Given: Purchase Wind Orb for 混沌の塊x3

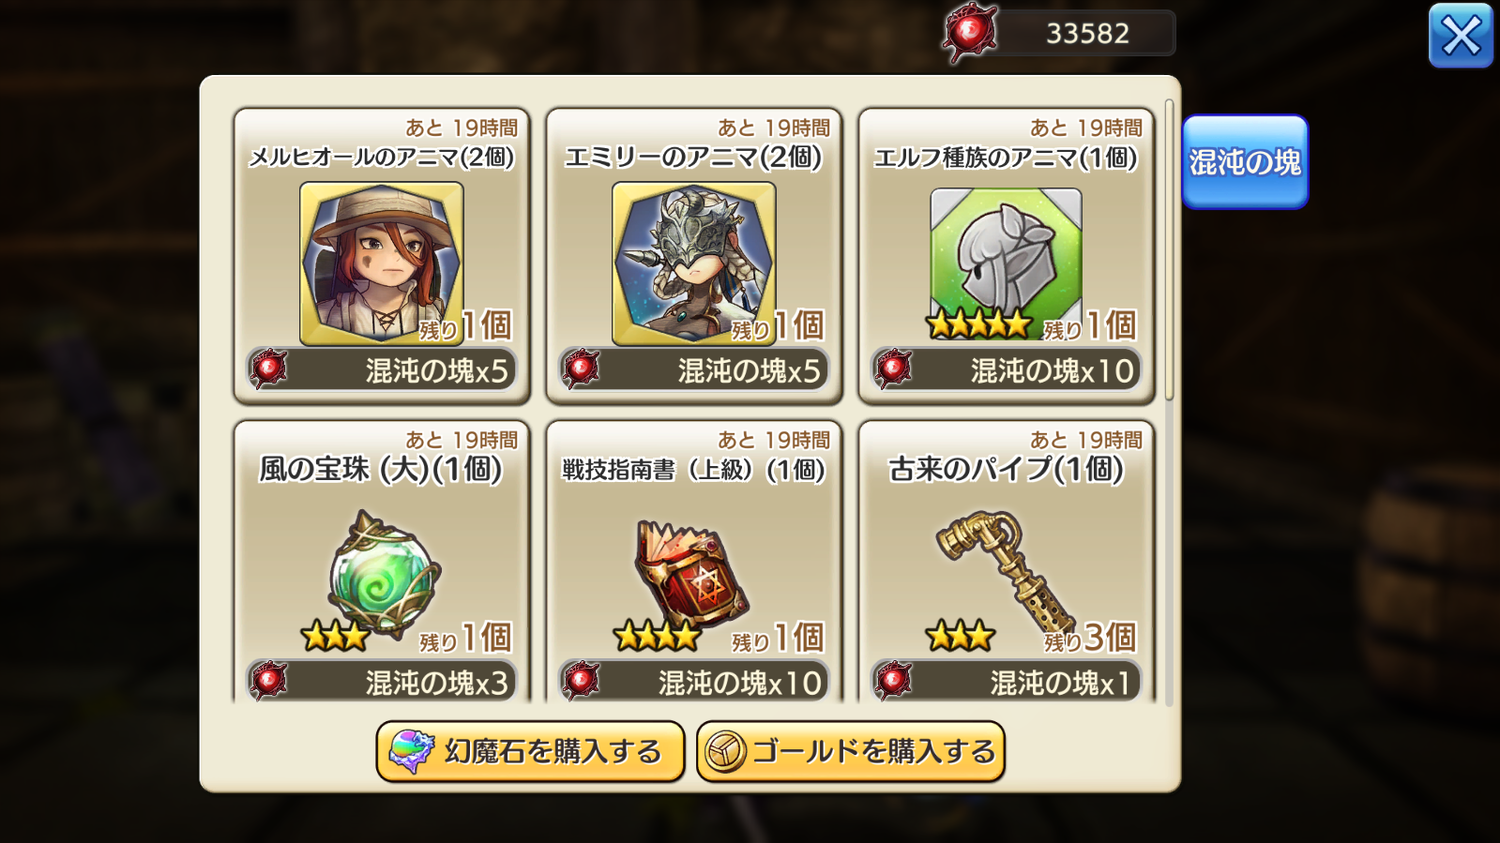Looking at the screenshot, I should tap(382, 681).
